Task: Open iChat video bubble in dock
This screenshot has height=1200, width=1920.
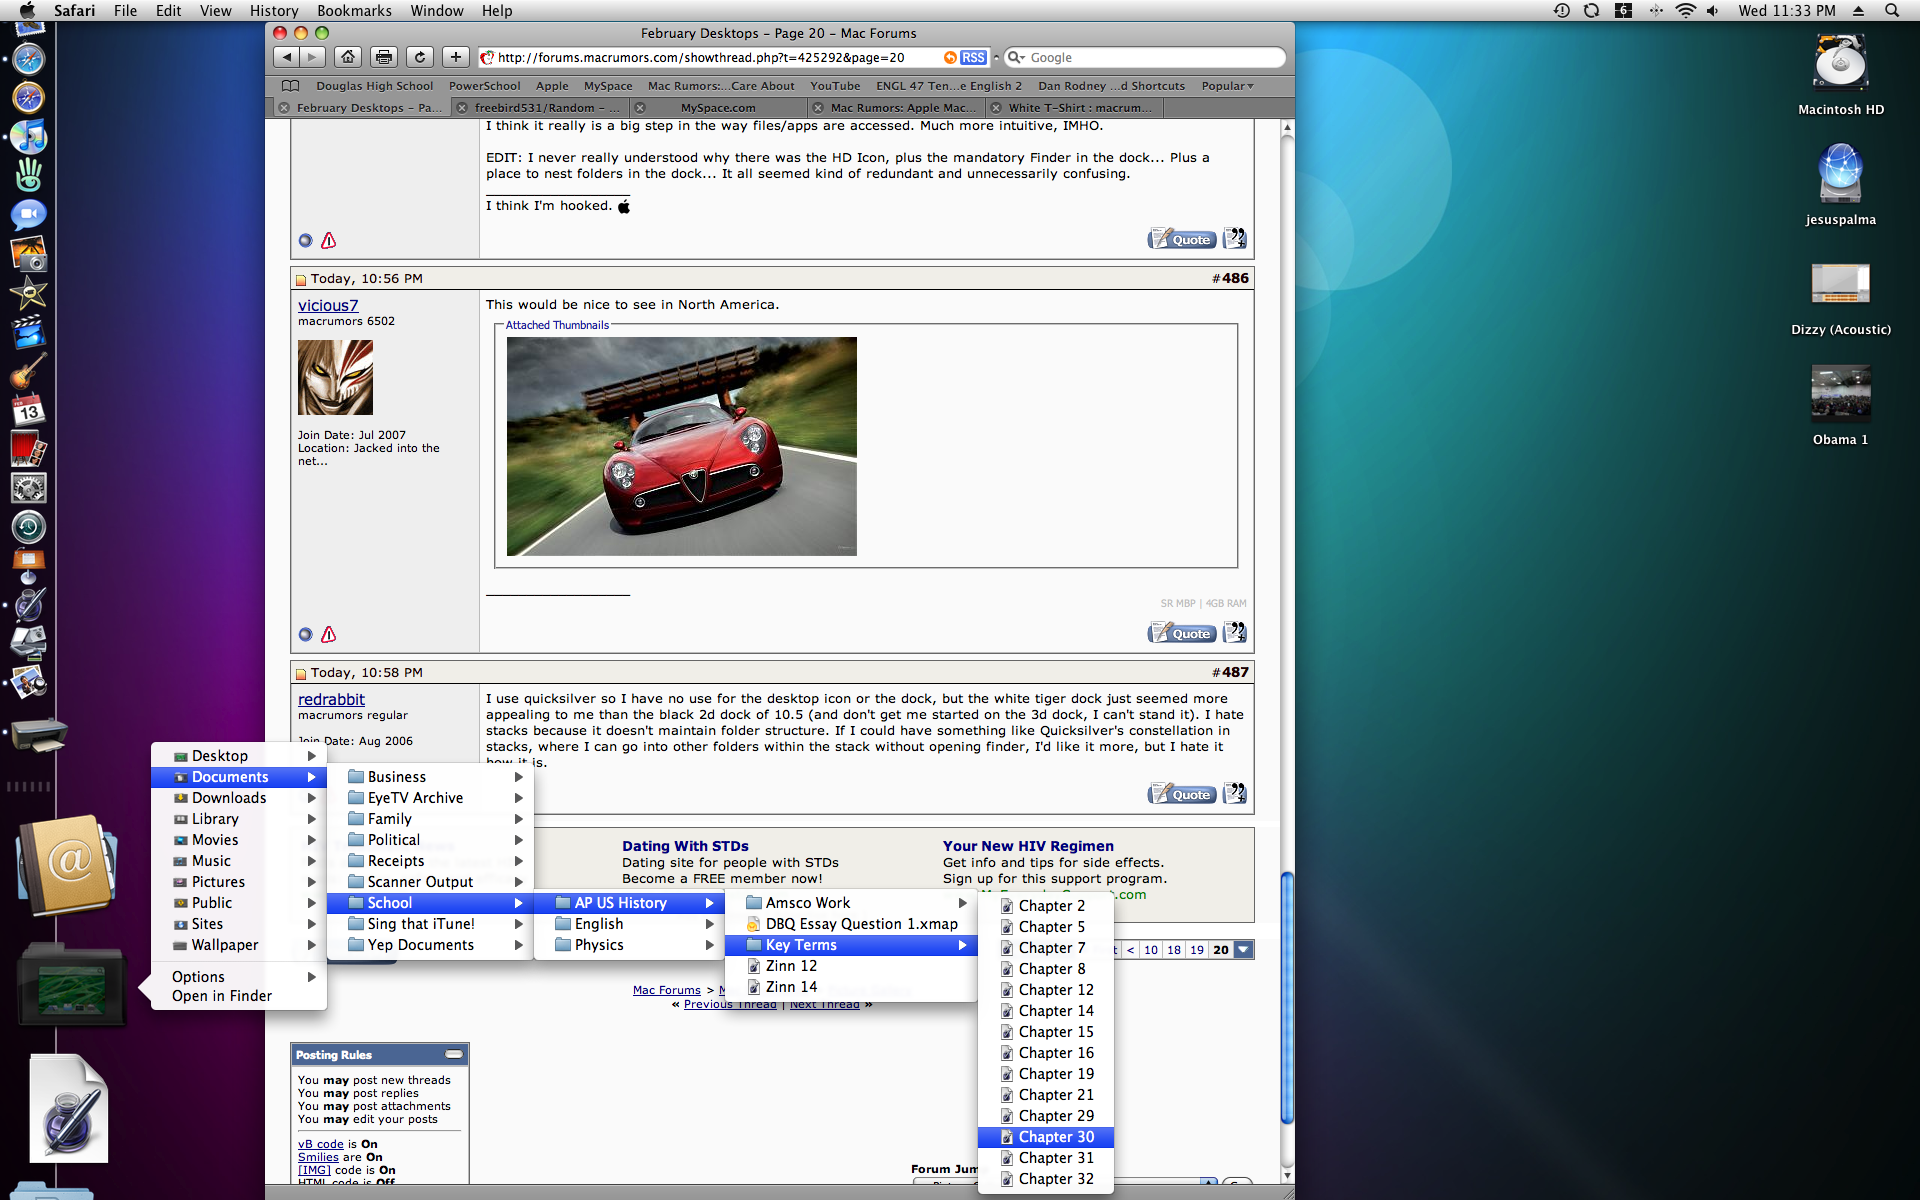Action: 29,214
